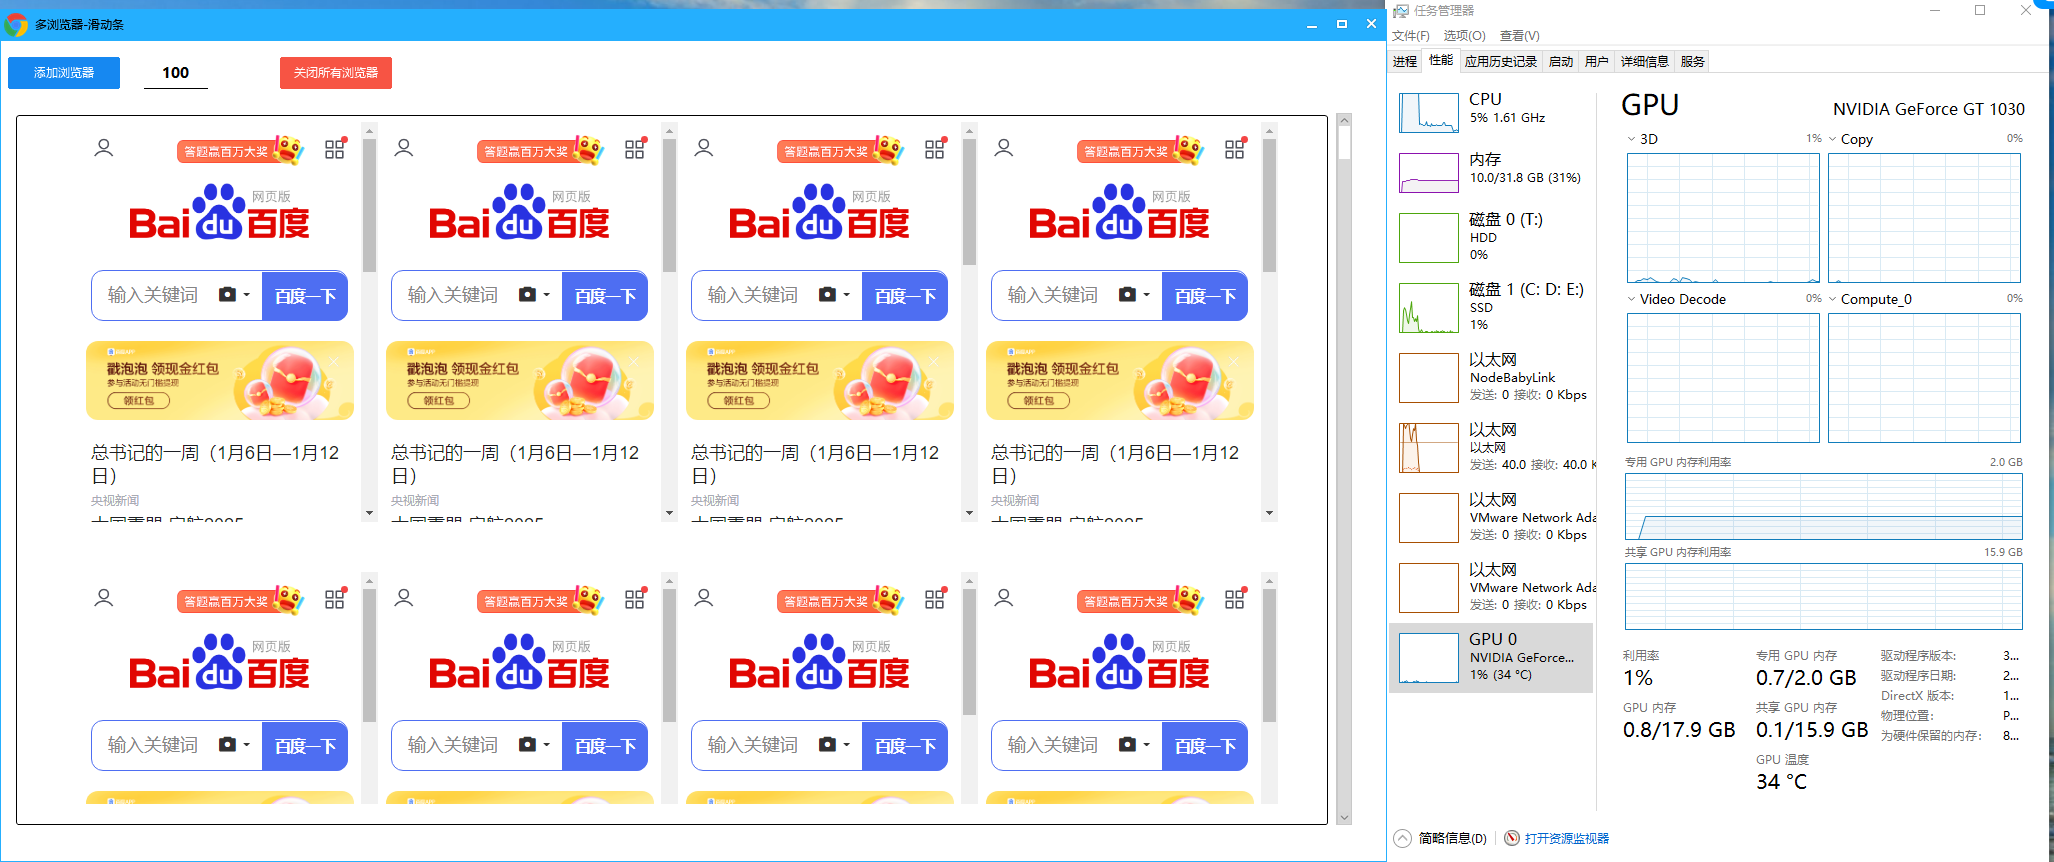The image size is (2054, 862).
Task: Click the camera image-search icon in the fourth bottom-row pane
Action: 1128,745
